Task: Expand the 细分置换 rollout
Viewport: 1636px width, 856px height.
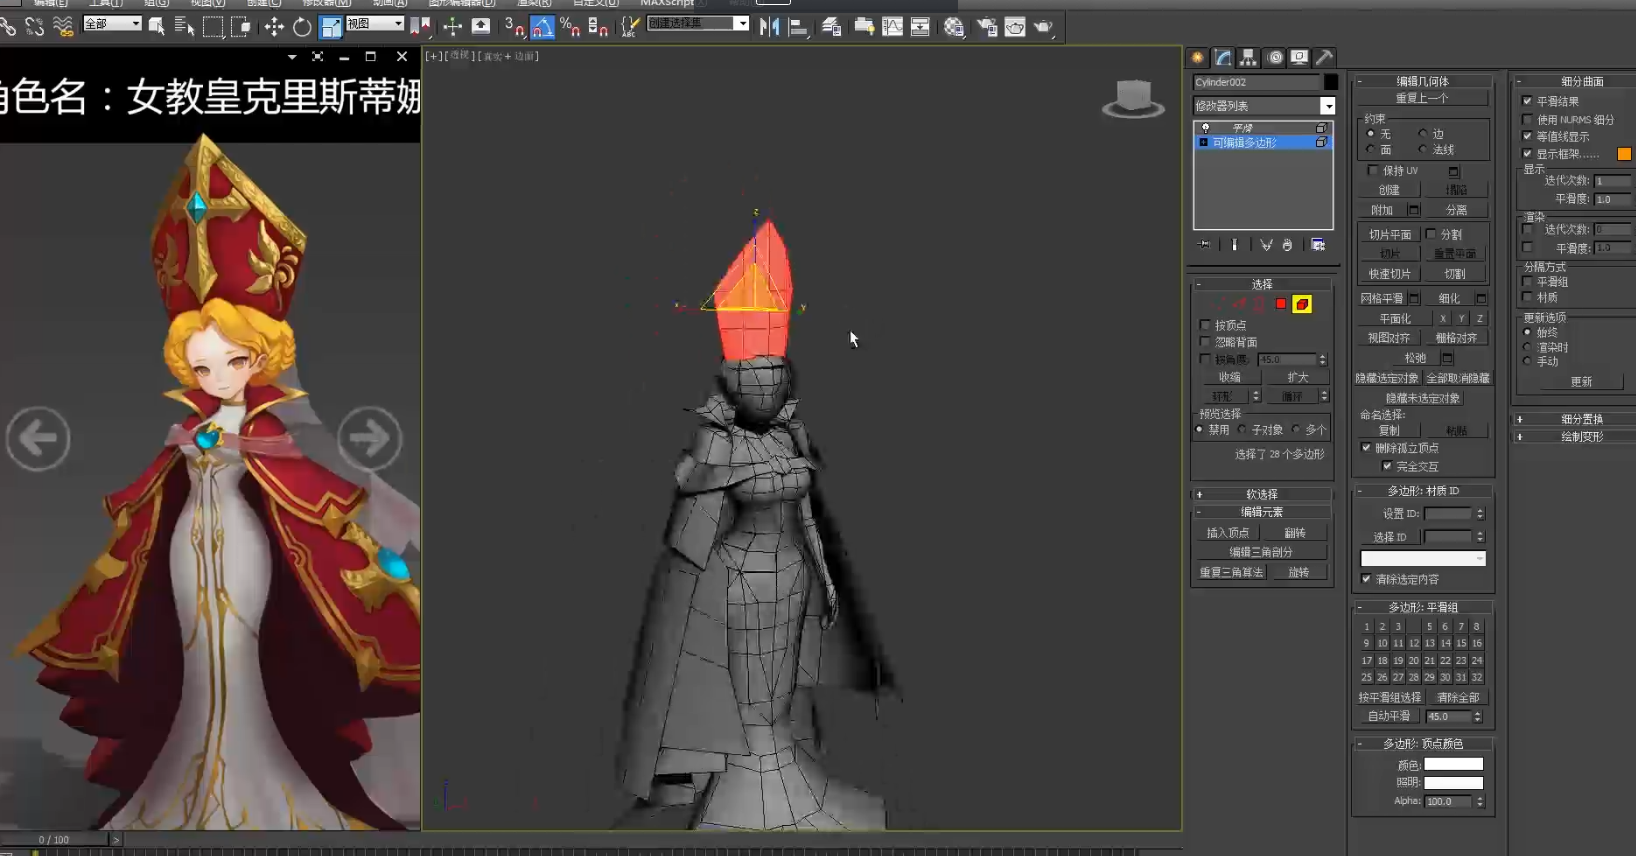Action: click(x=1574, y=419)
